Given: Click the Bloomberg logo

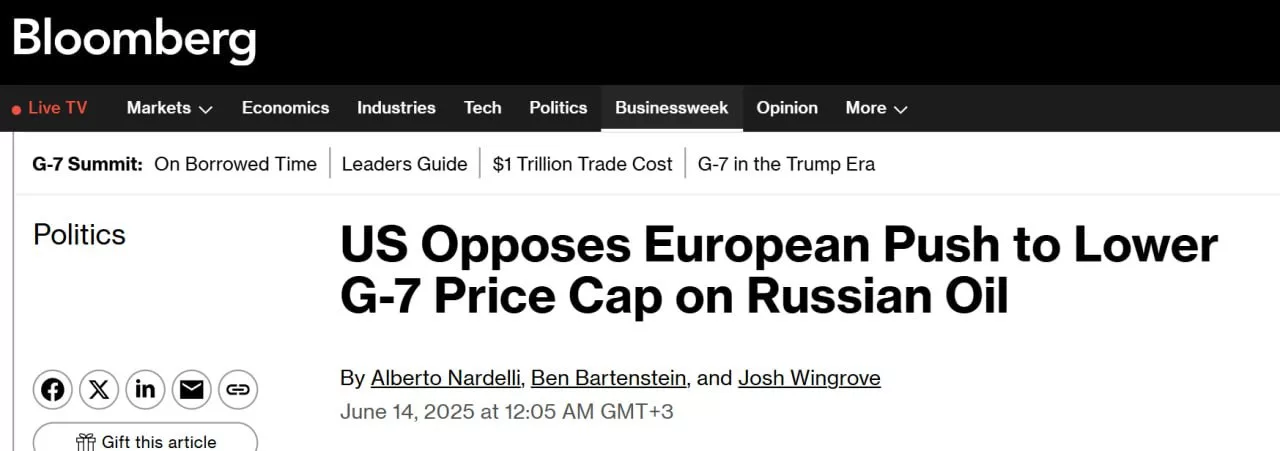Looking at the screenshot, I should [134, 40].
